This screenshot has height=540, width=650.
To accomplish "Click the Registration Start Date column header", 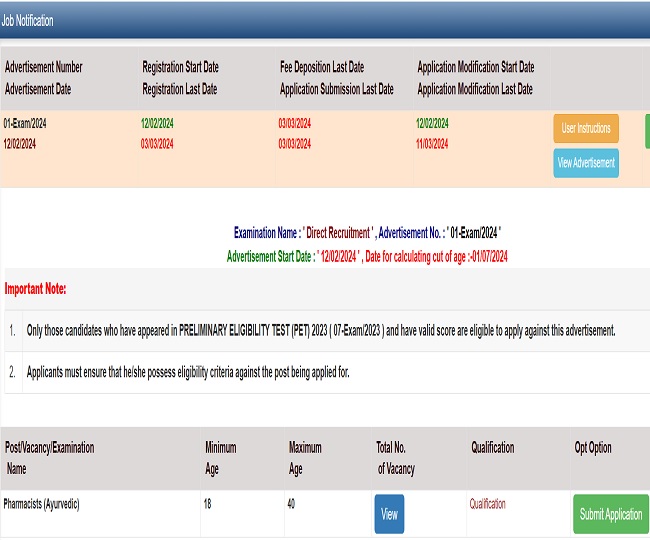I will 180,67.
